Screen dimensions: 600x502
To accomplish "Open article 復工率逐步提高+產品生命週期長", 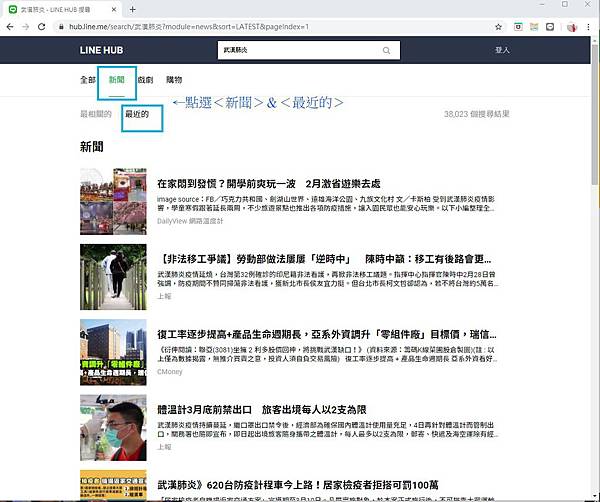I will [327, 334].
